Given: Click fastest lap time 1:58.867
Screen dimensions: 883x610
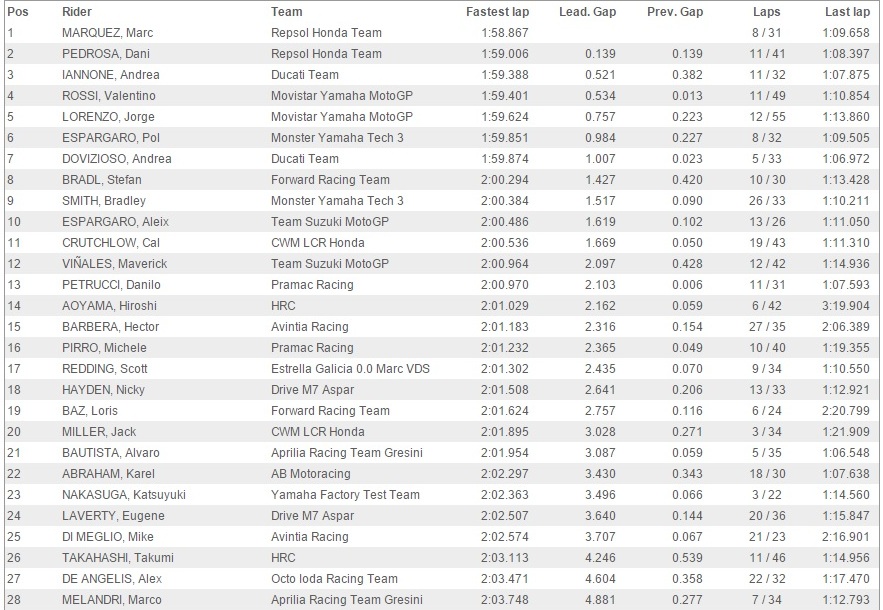Looking at the screenshot, I should (x=505, y=33).
